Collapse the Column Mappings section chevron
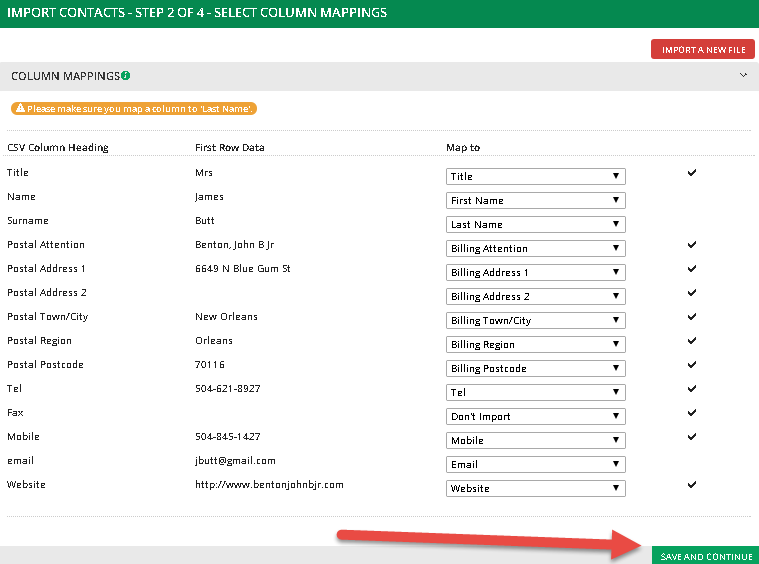759x564 pixels. click(742, 75)
